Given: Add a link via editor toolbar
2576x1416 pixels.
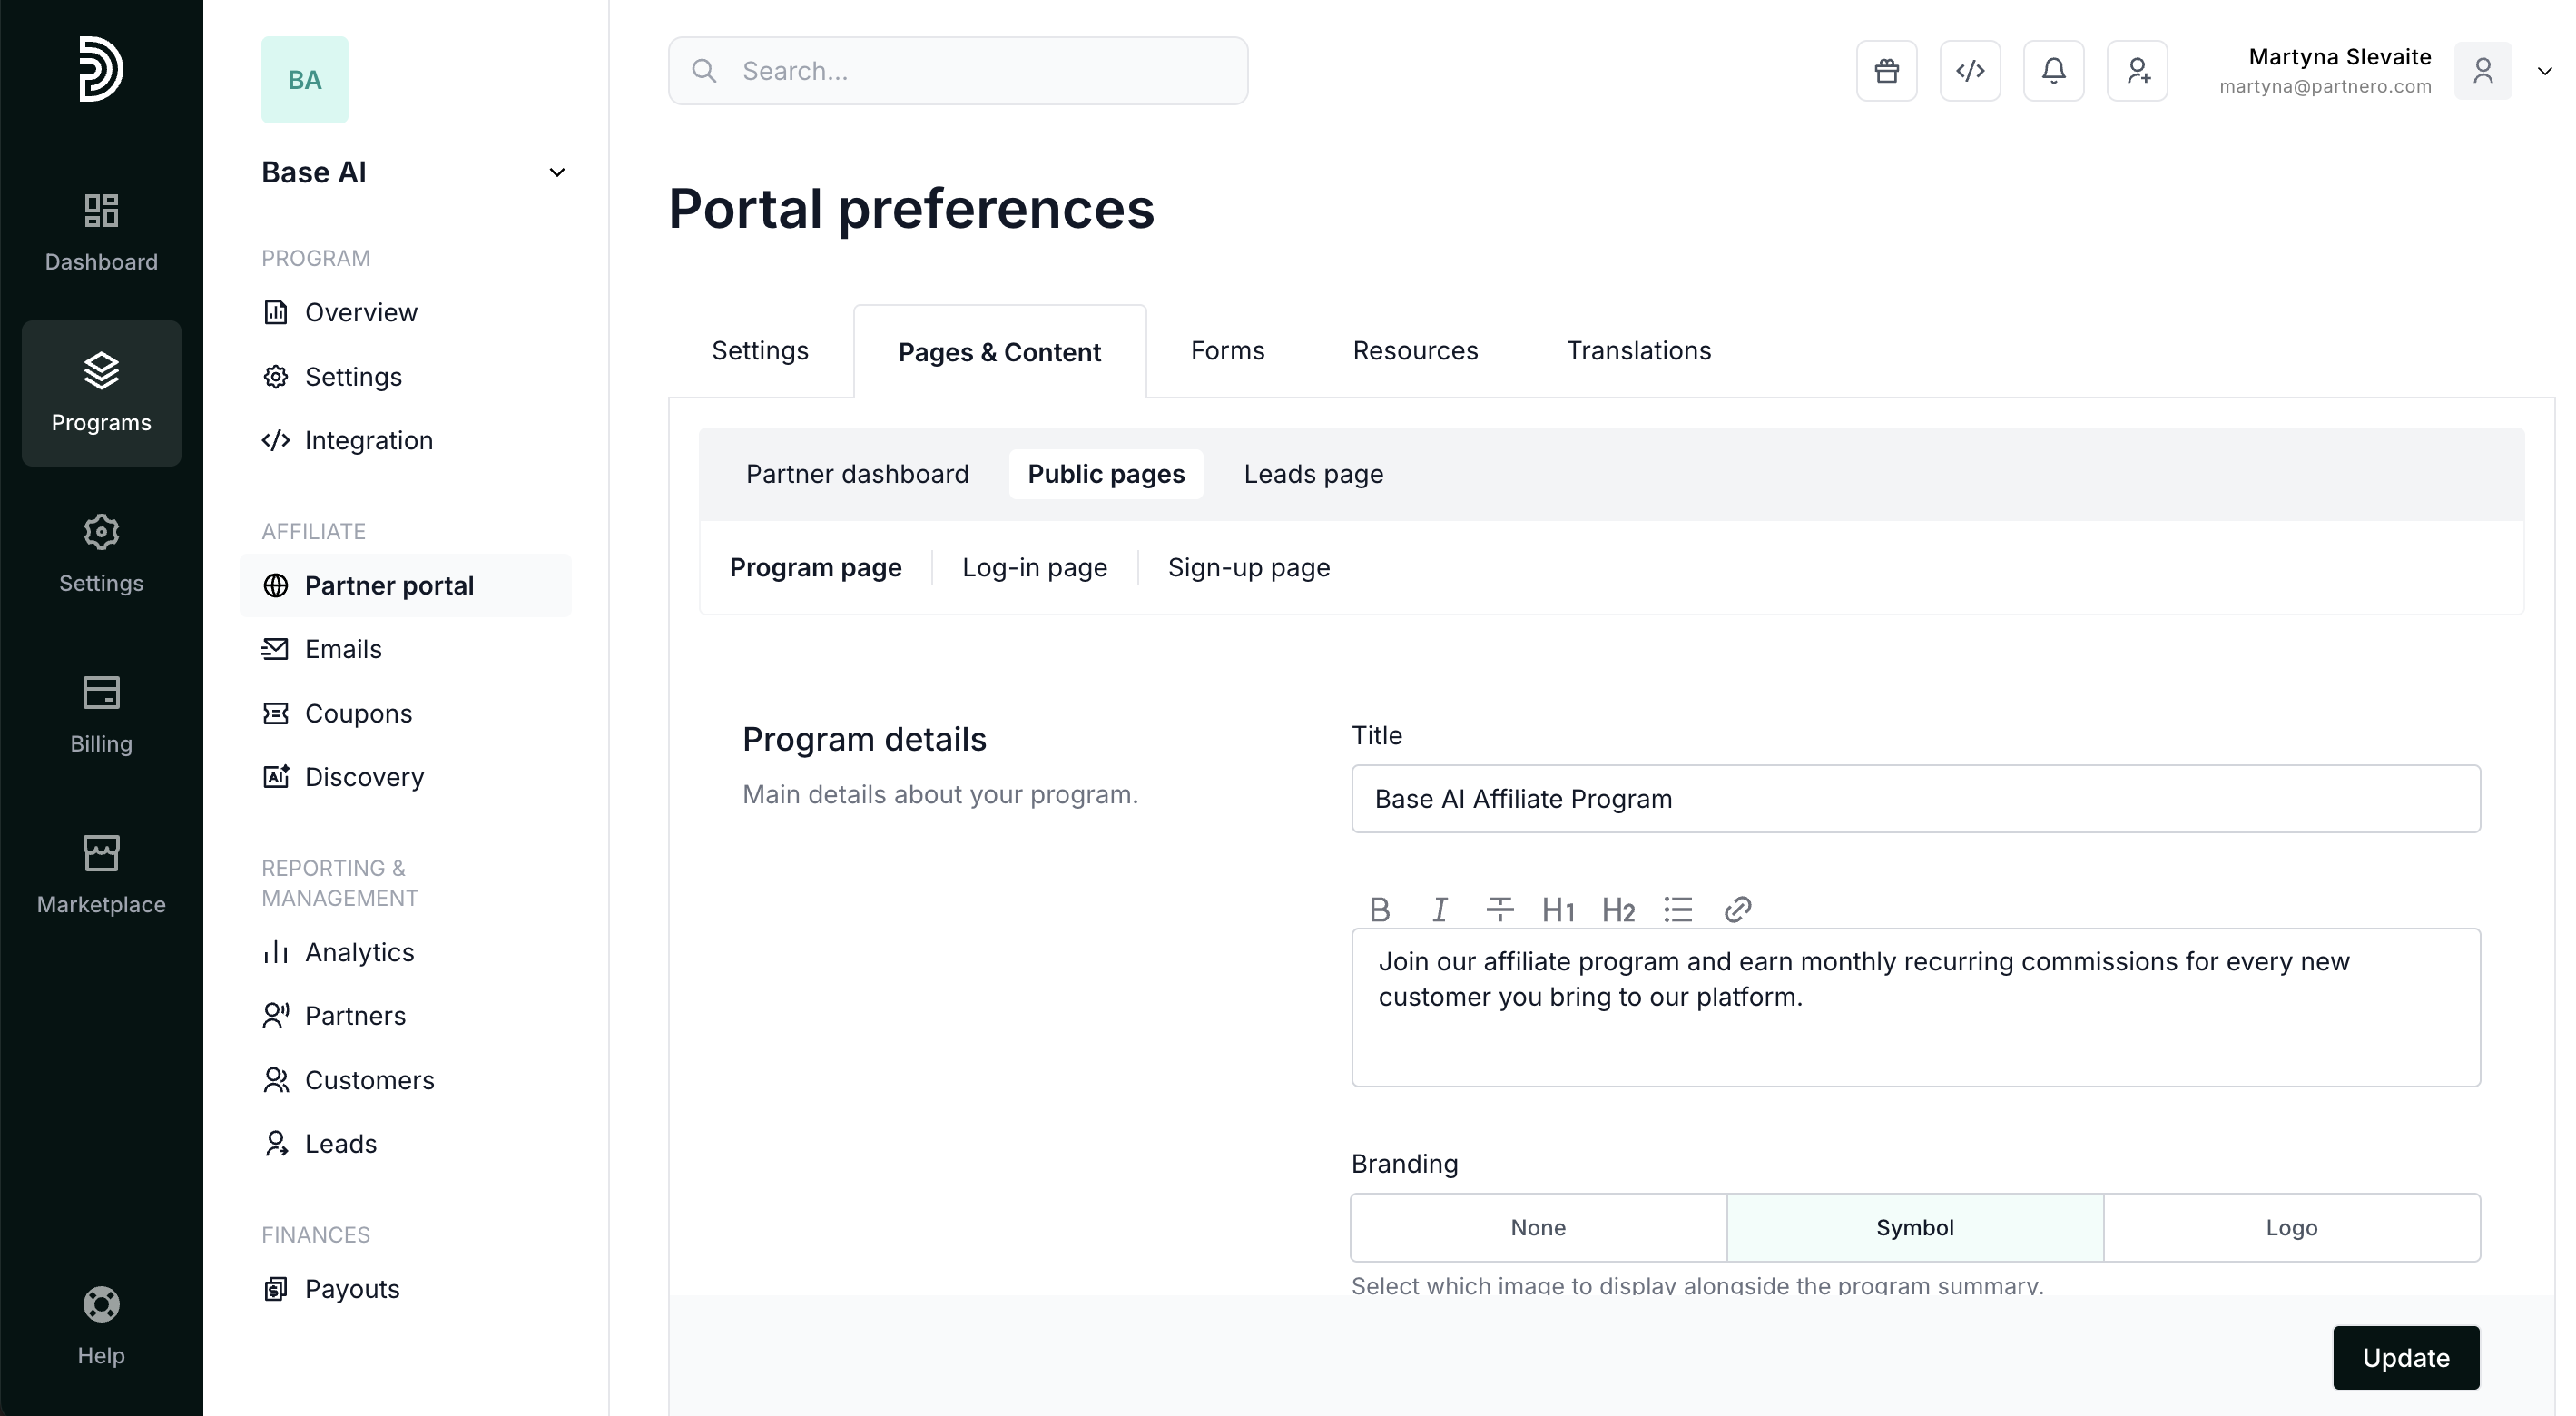Looking at the screenshot, I should (1737, 909).
